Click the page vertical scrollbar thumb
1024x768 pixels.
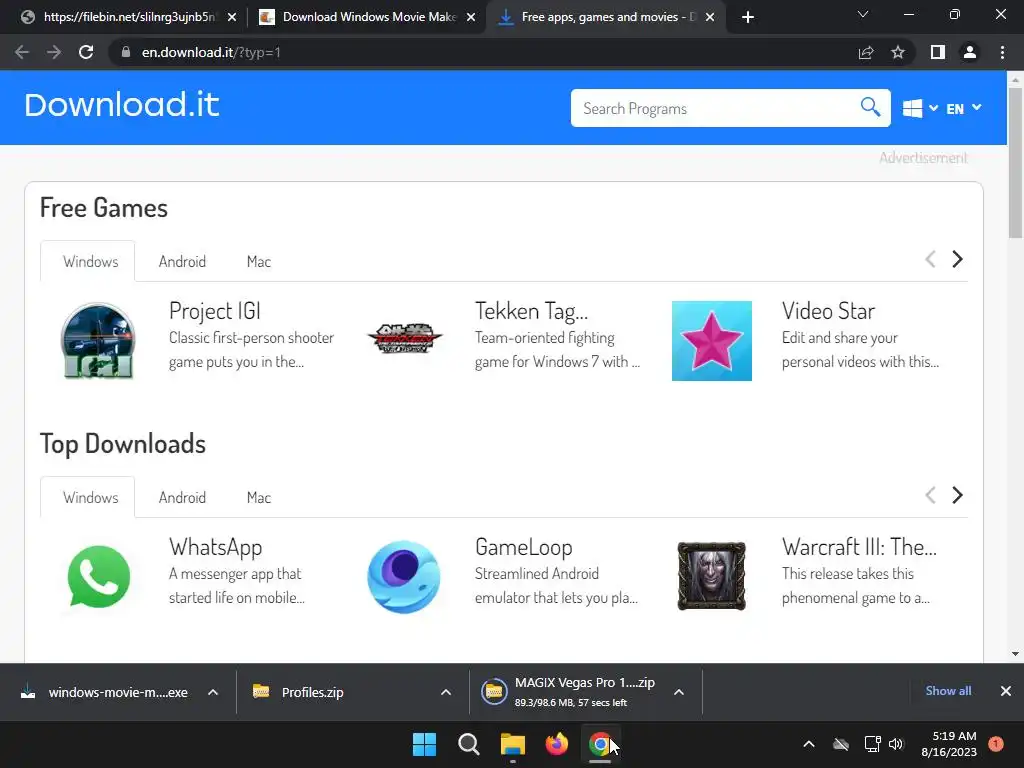pos(1015,163)
